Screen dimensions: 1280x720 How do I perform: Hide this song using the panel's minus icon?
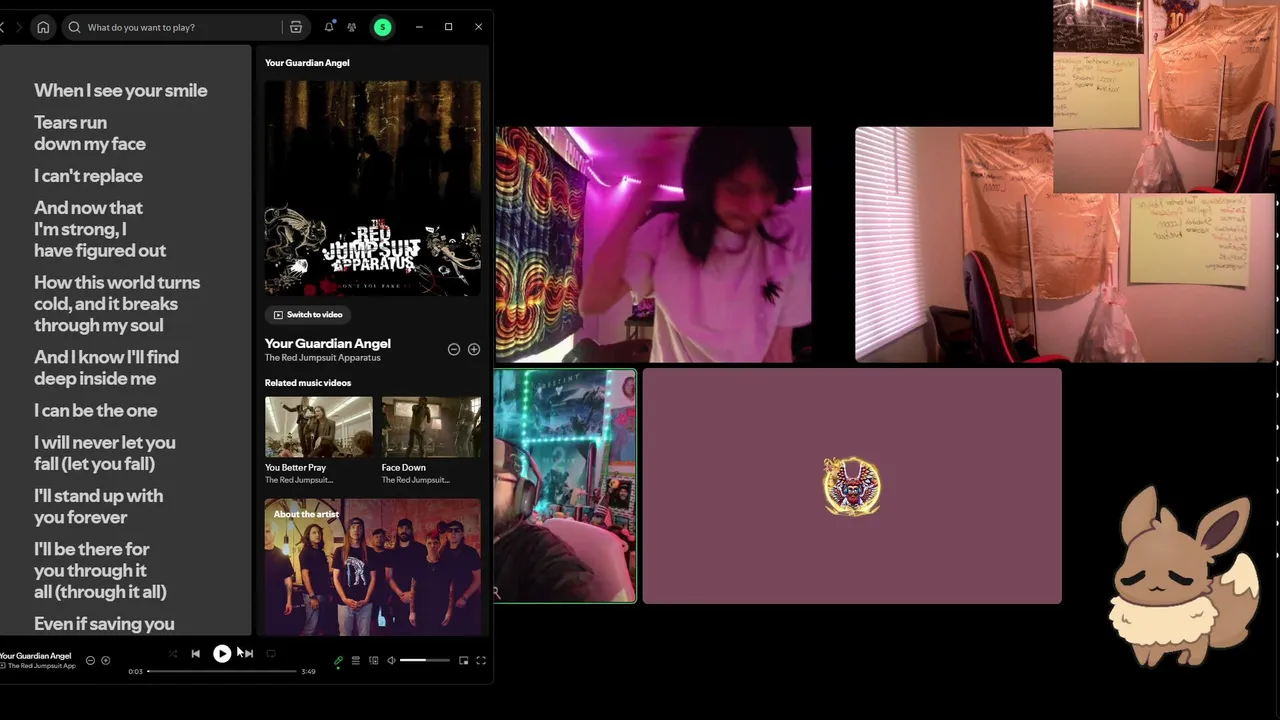click(x=454, y=349)
